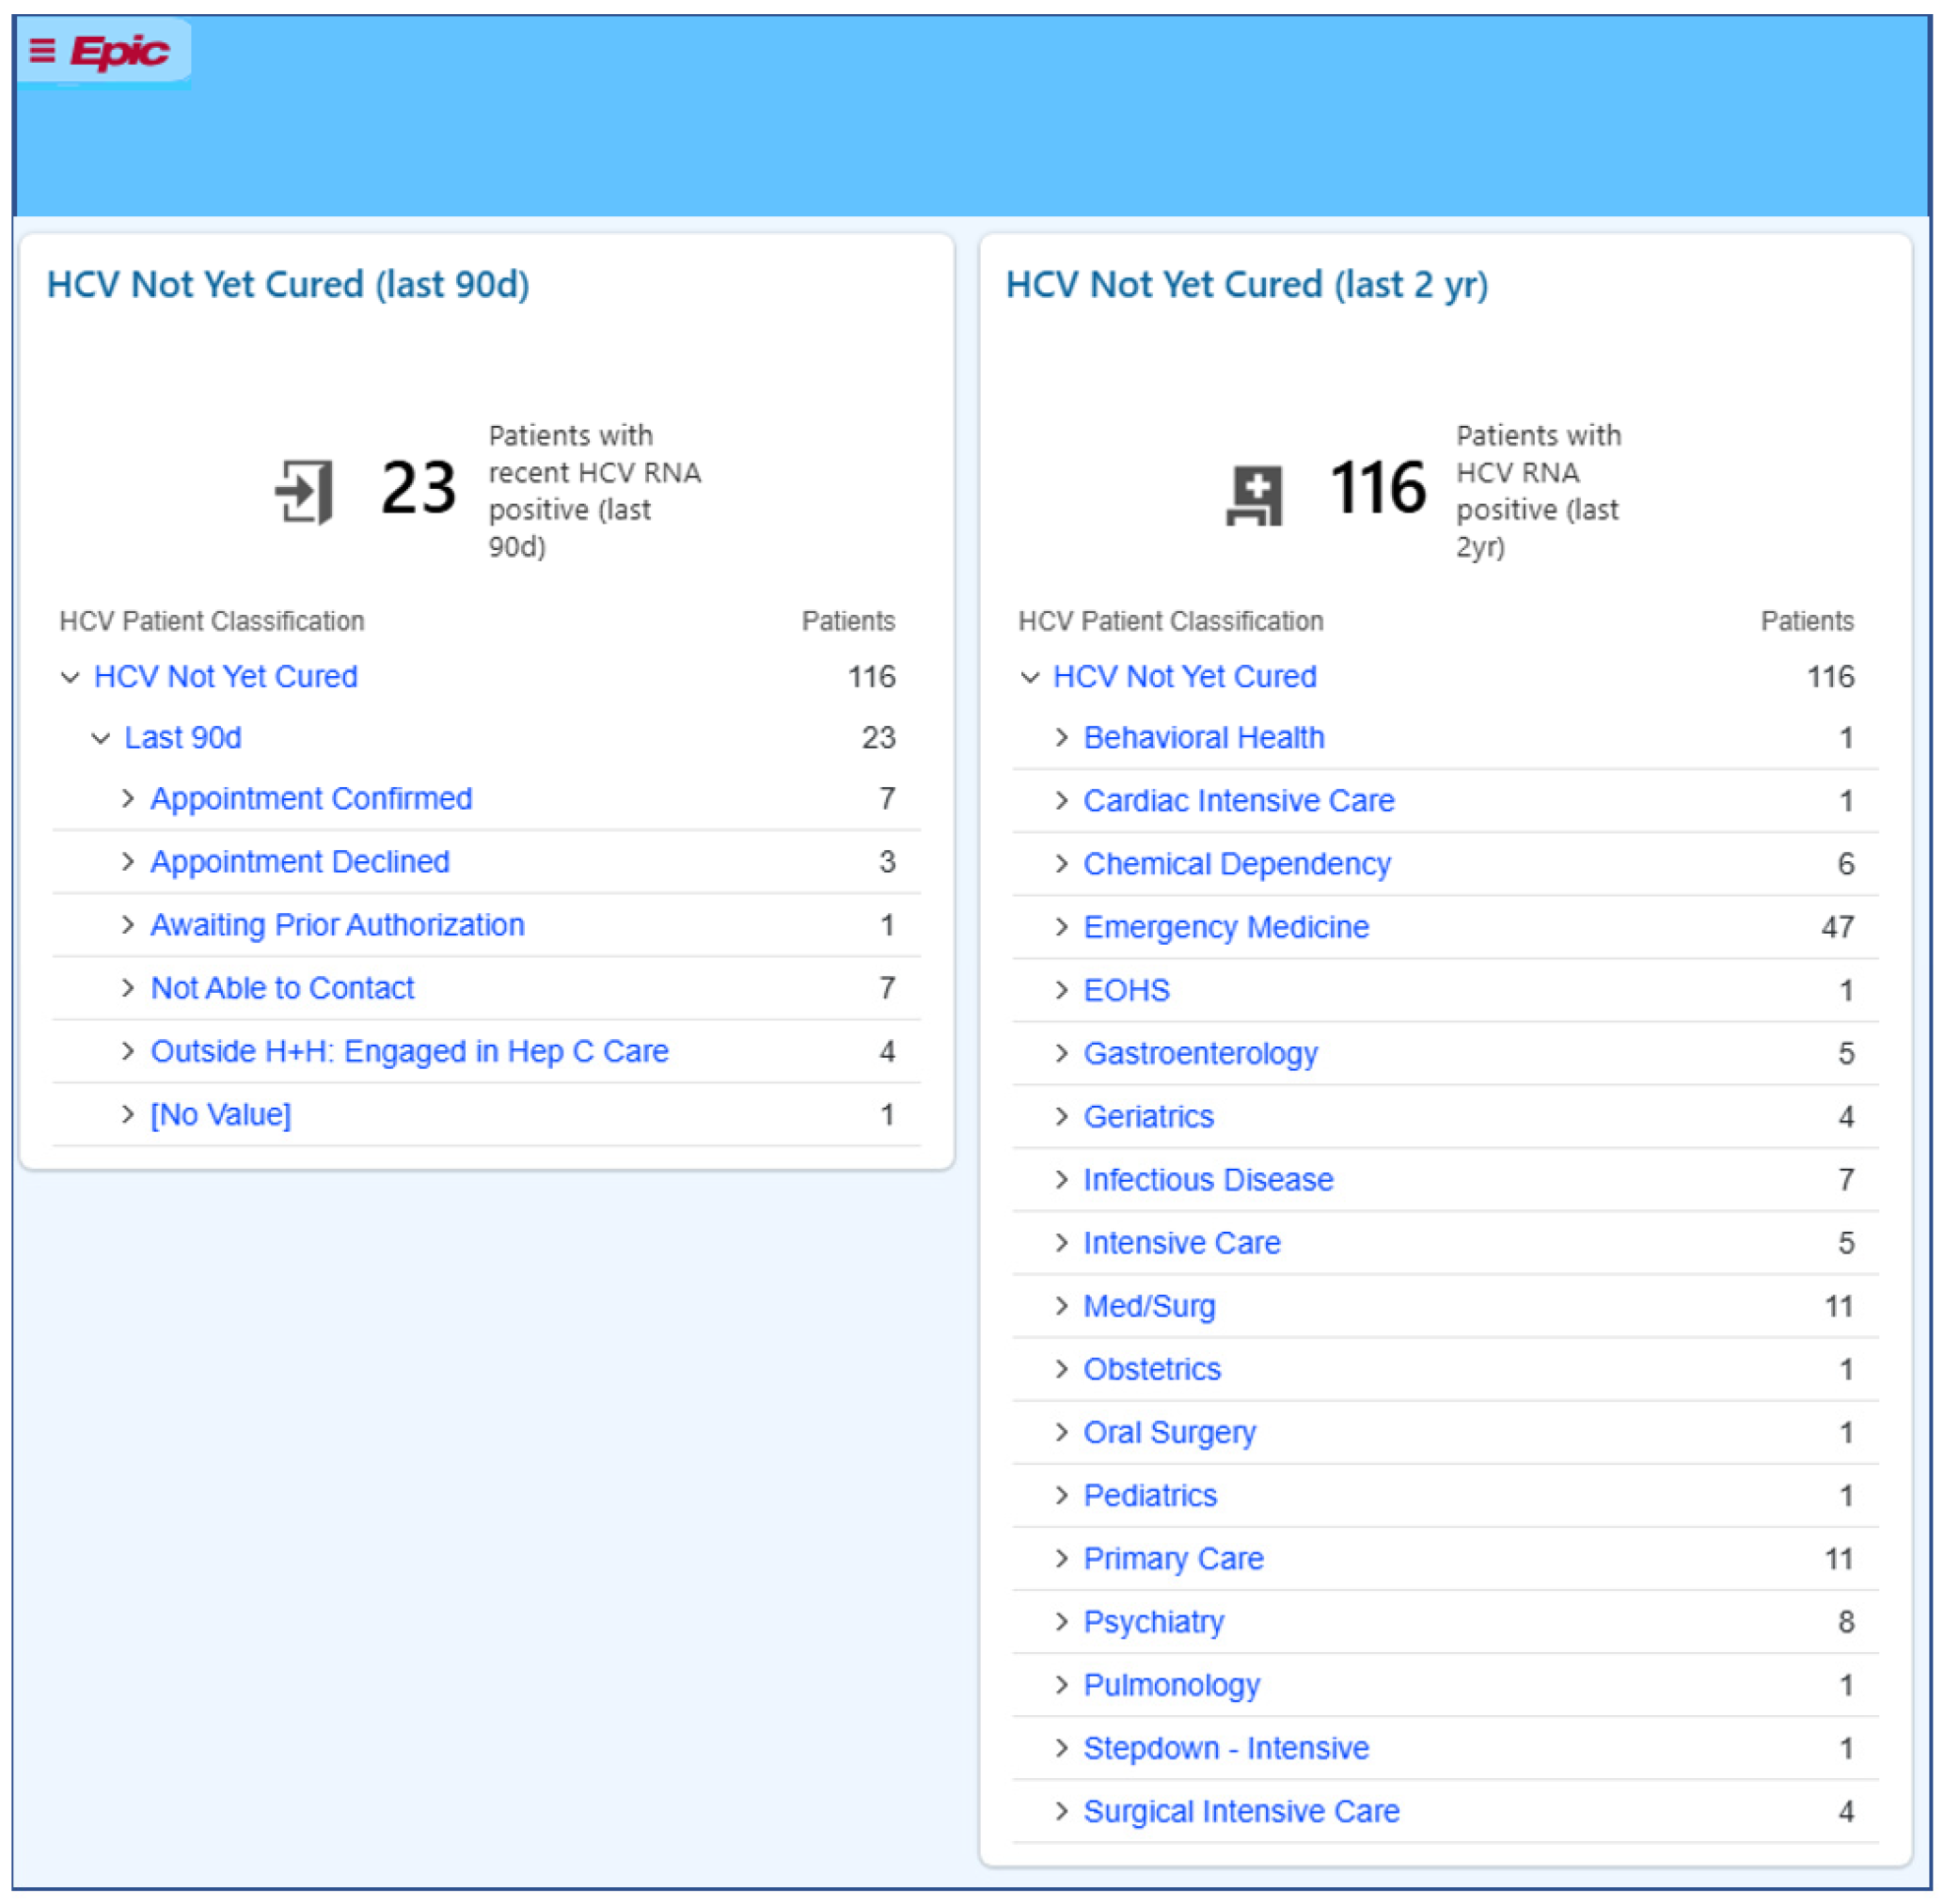Open the Surgical Intensive Care link
The image size is (1944, 1904).
coord(1241,1813)
